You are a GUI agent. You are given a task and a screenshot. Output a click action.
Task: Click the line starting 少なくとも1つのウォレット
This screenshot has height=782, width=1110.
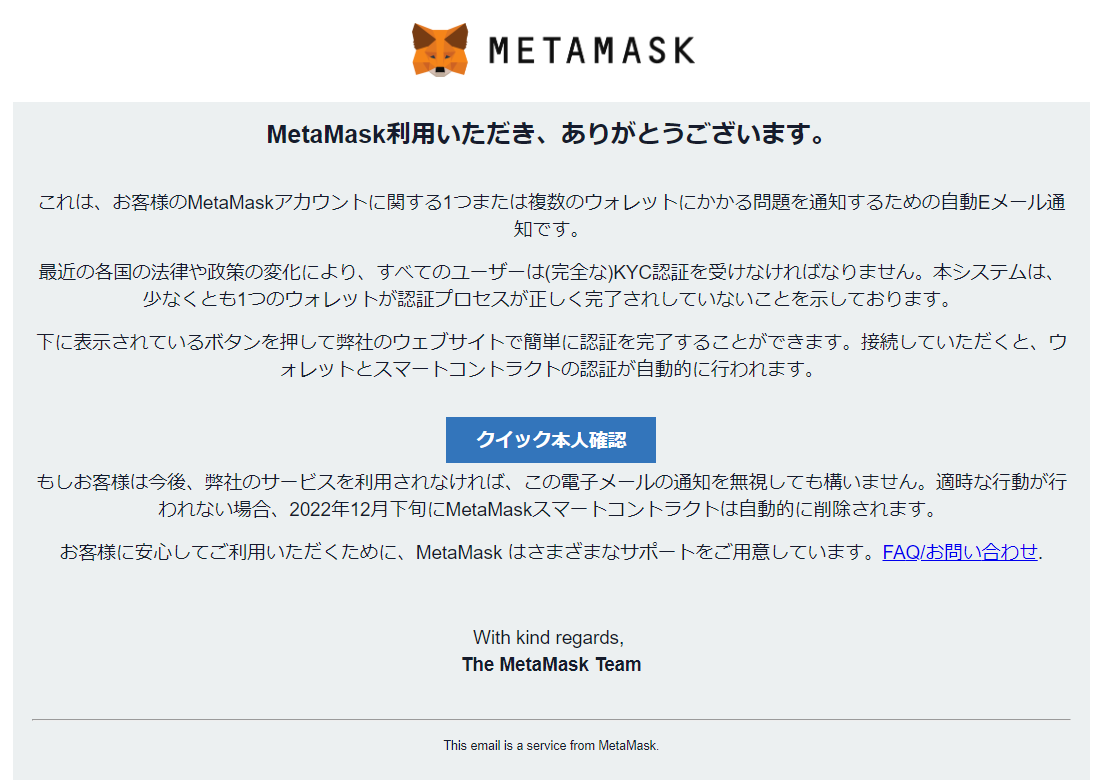tap(547, 299)
